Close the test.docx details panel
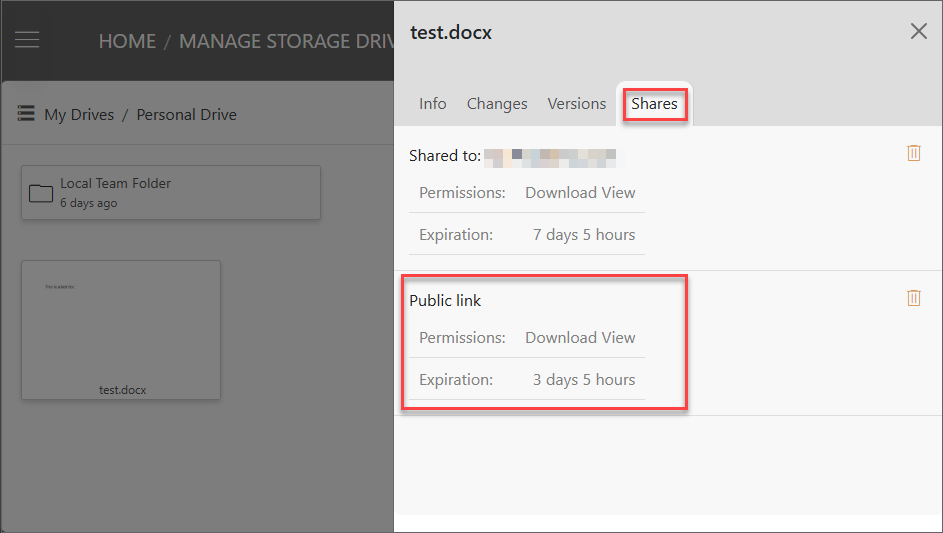This screenshot has width=943, height=533. click(x=918, y=31)
